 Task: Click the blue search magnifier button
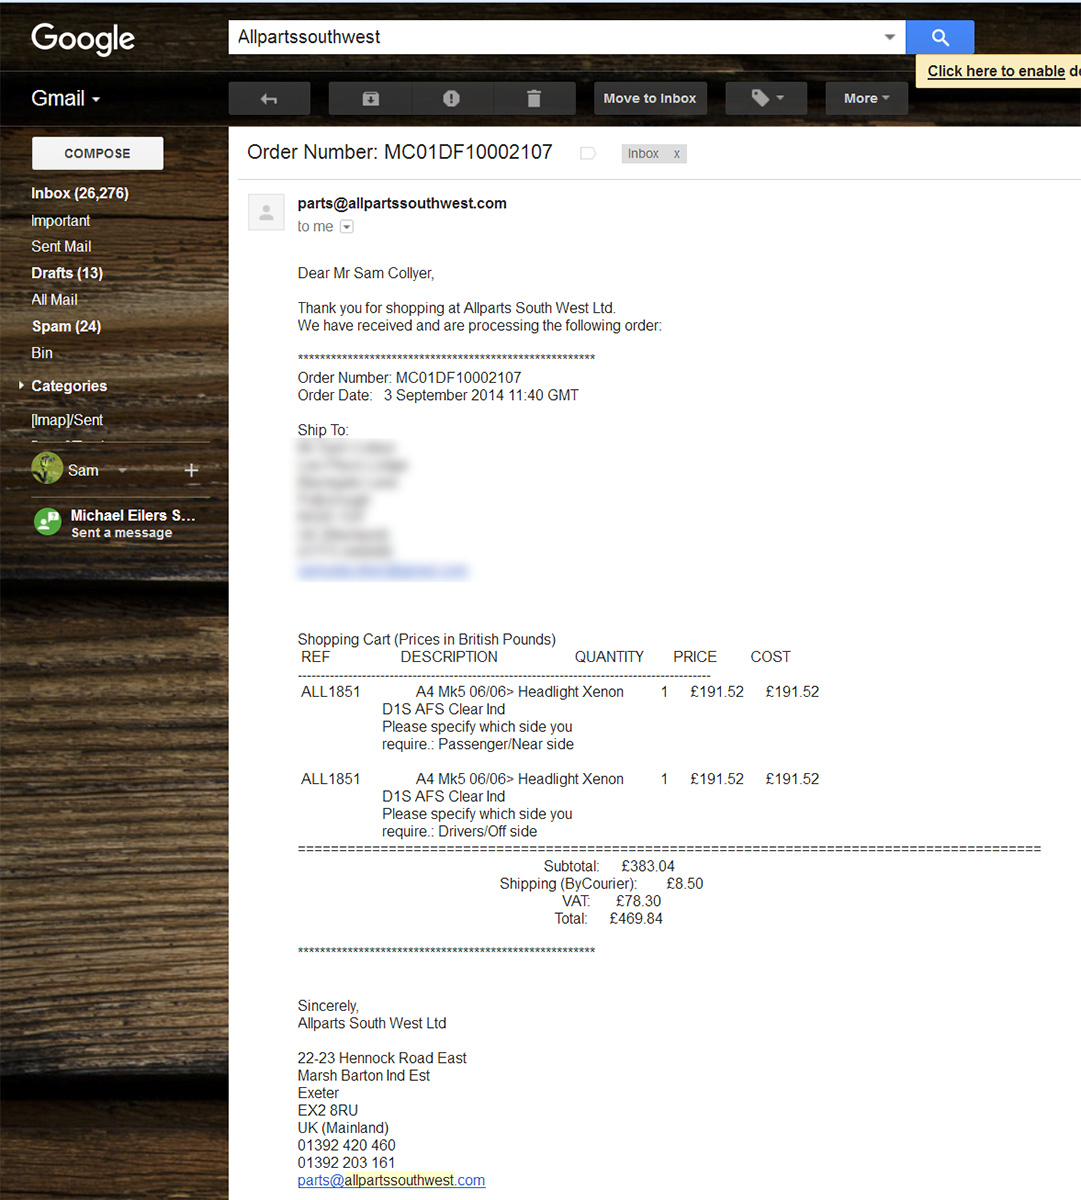tap(939, 38)
